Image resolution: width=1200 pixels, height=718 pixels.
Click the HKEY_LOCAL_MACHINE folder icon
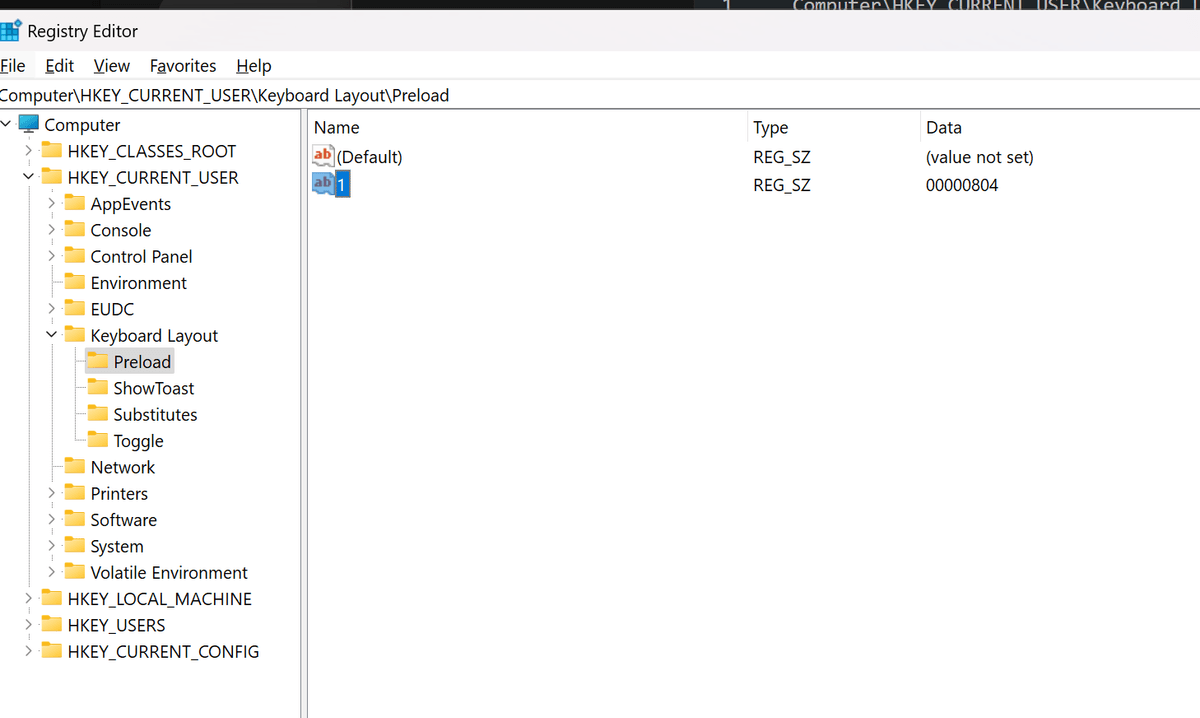click(52, 598)
